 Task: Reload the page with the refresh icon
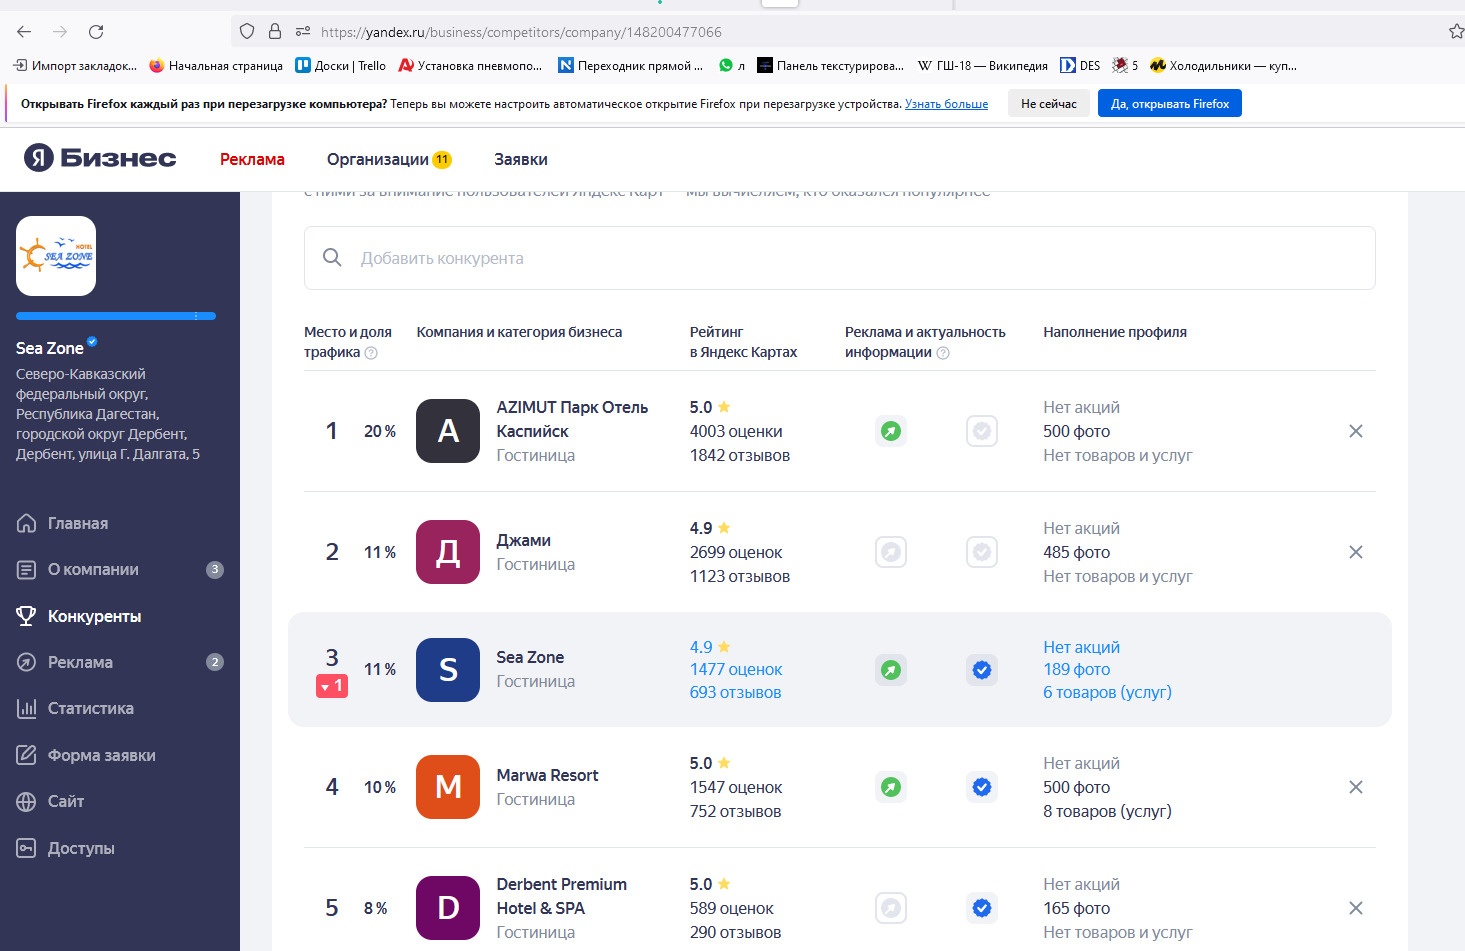(x=96, y=32)
